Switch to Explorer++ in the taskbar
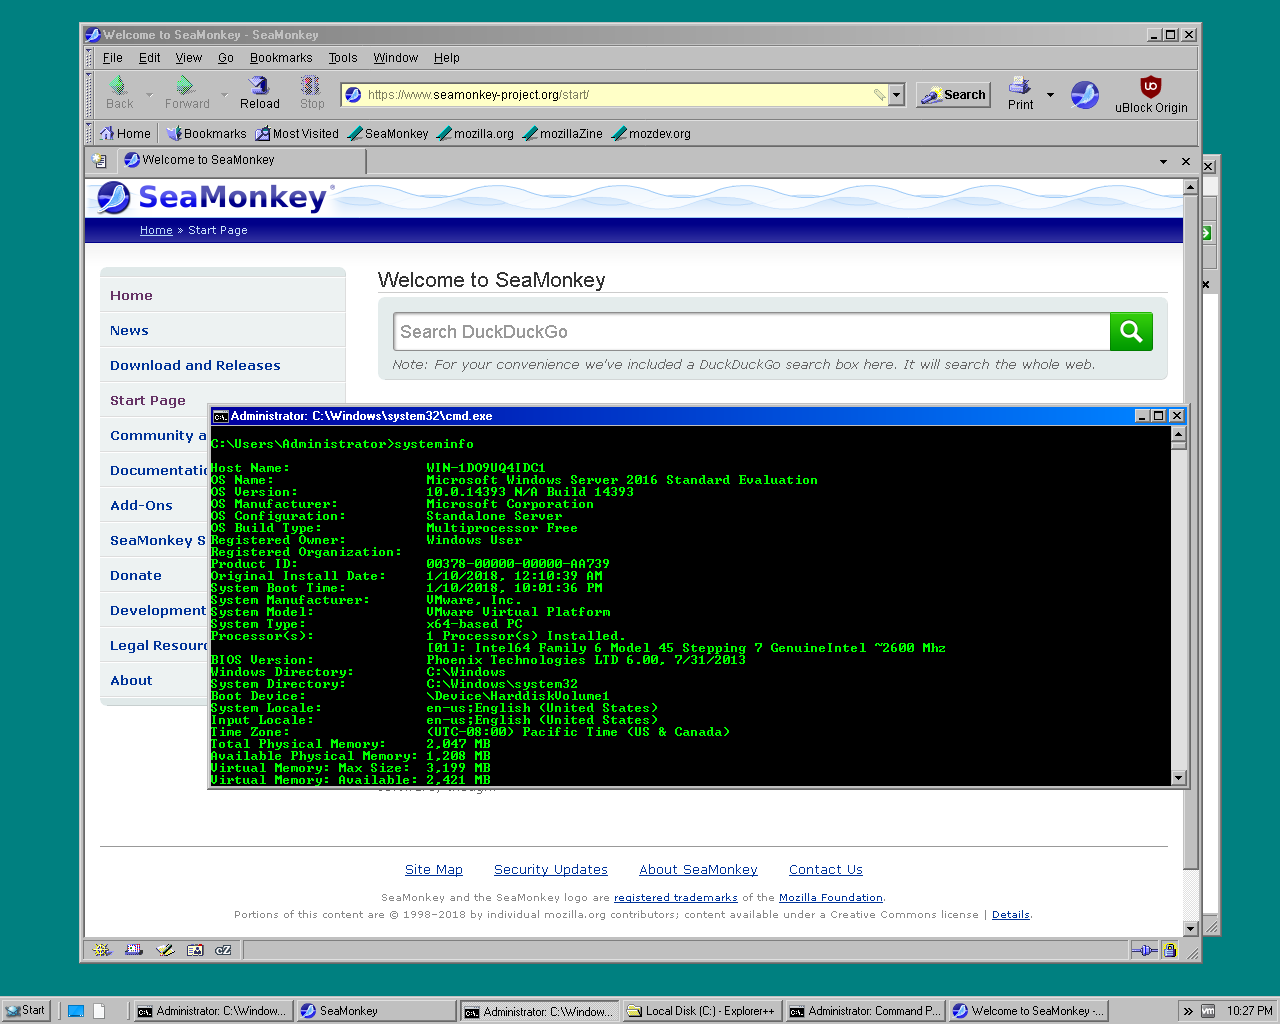The width and height of the screenshot is (1280, 1024). click(701, 1011)
